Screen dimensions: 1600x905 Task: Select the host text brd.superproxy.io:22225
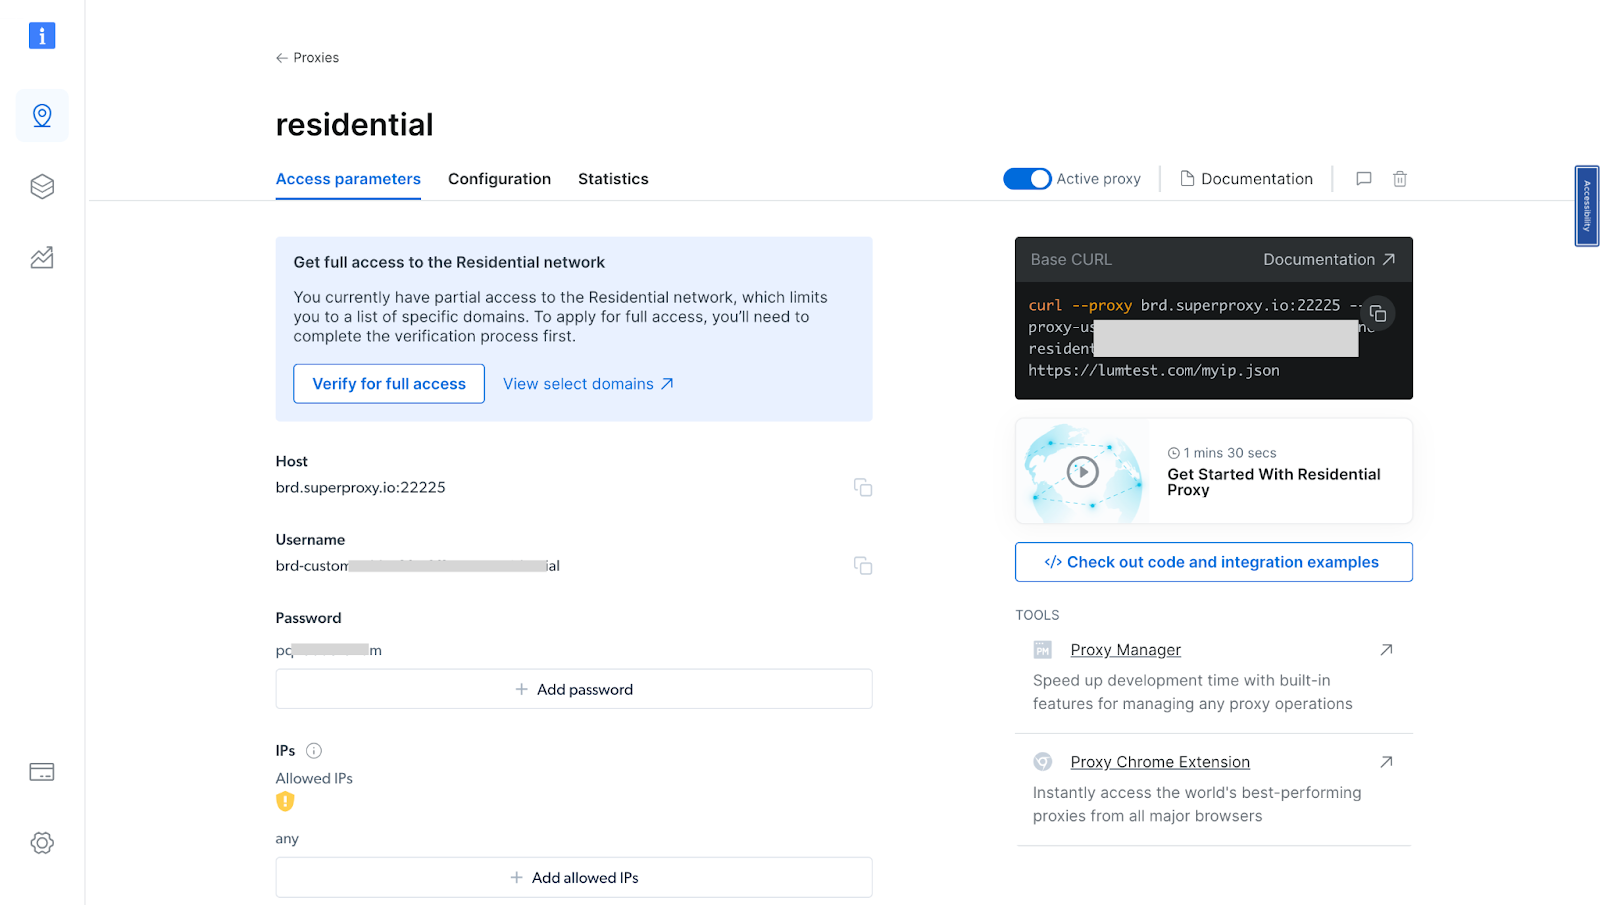pos(360,488)
